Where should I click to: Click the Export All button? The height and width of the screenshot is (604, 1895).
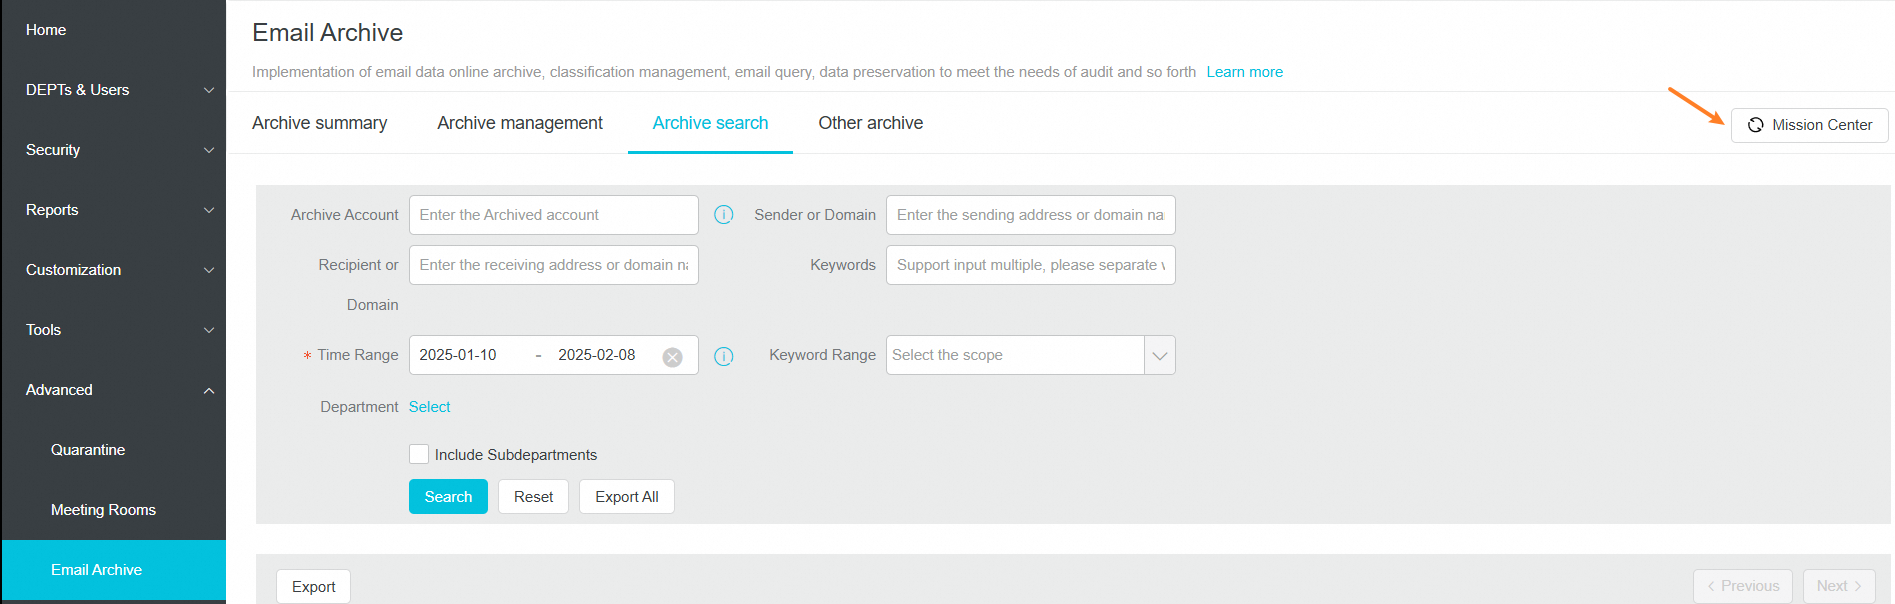pos(626,497)
